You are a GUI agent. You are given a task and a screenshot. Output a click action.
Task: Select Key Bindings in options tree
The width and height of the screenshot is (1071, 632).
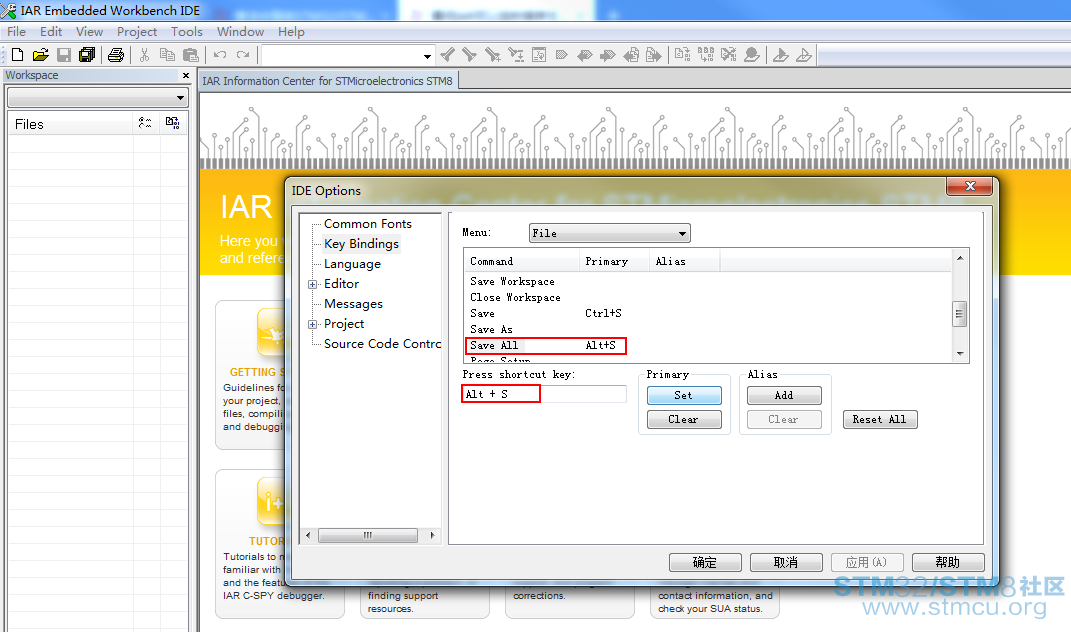[x=361, y=244]
